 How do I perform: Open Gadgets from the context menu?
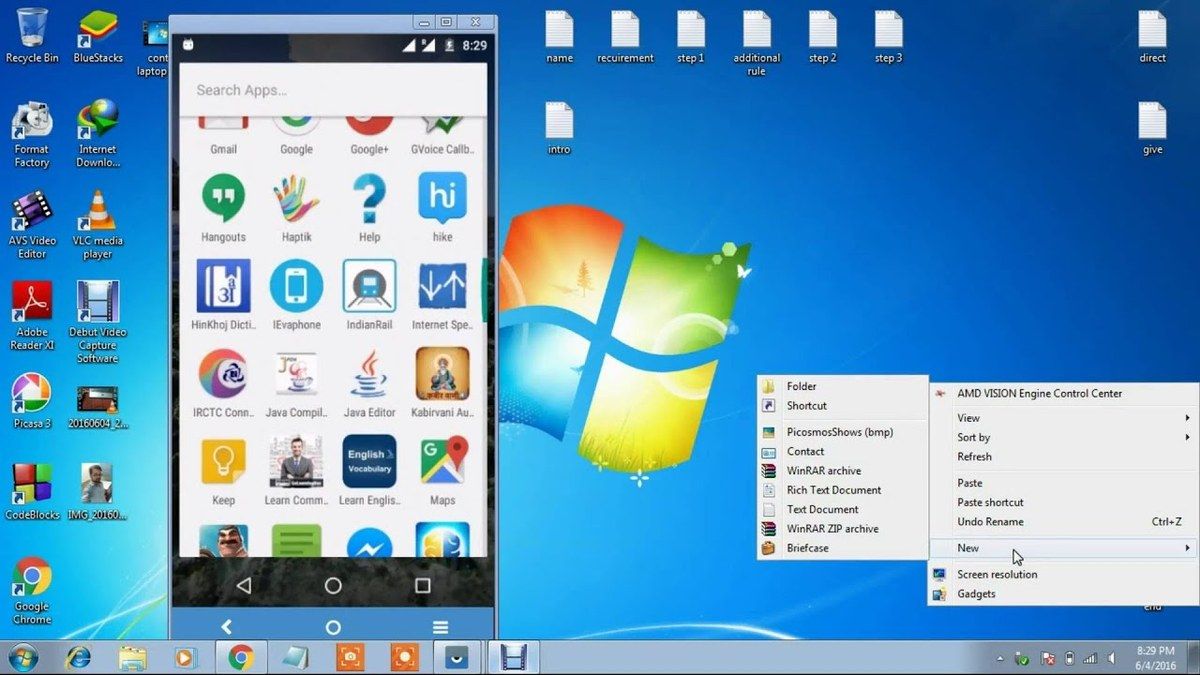[x=1064, y=594]
